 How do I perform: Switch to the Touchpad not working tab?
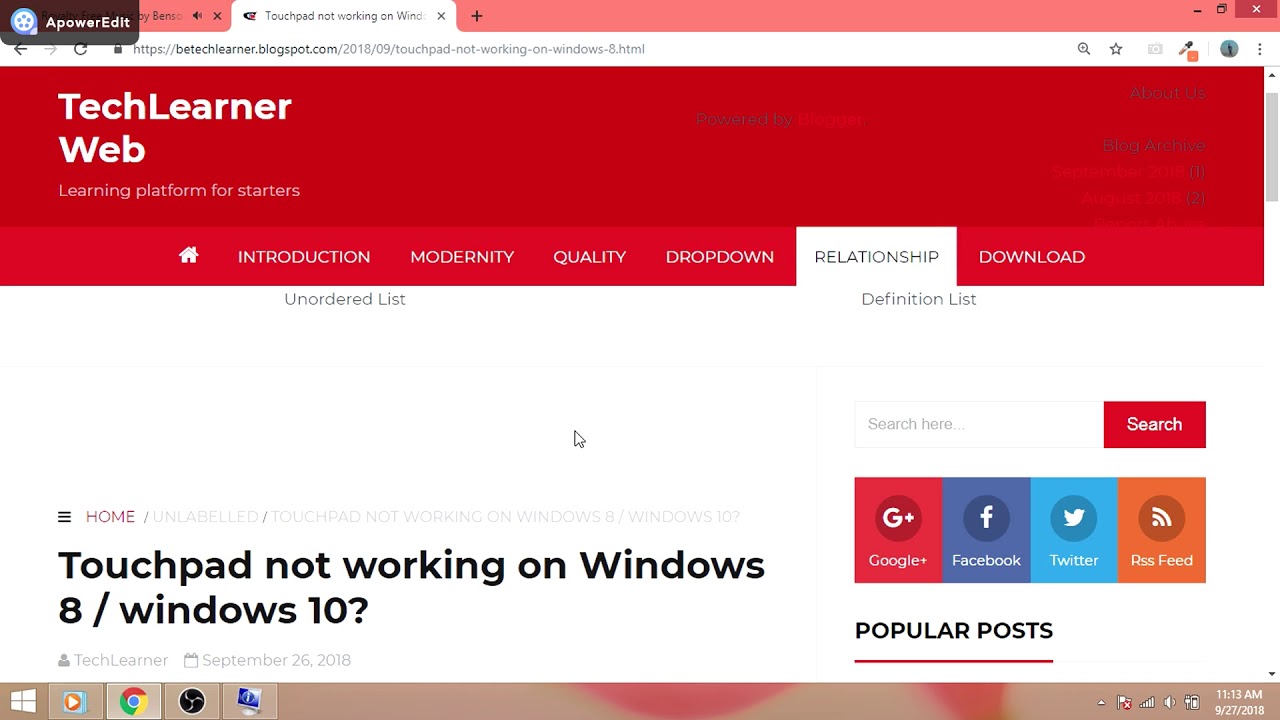point(344,16)
